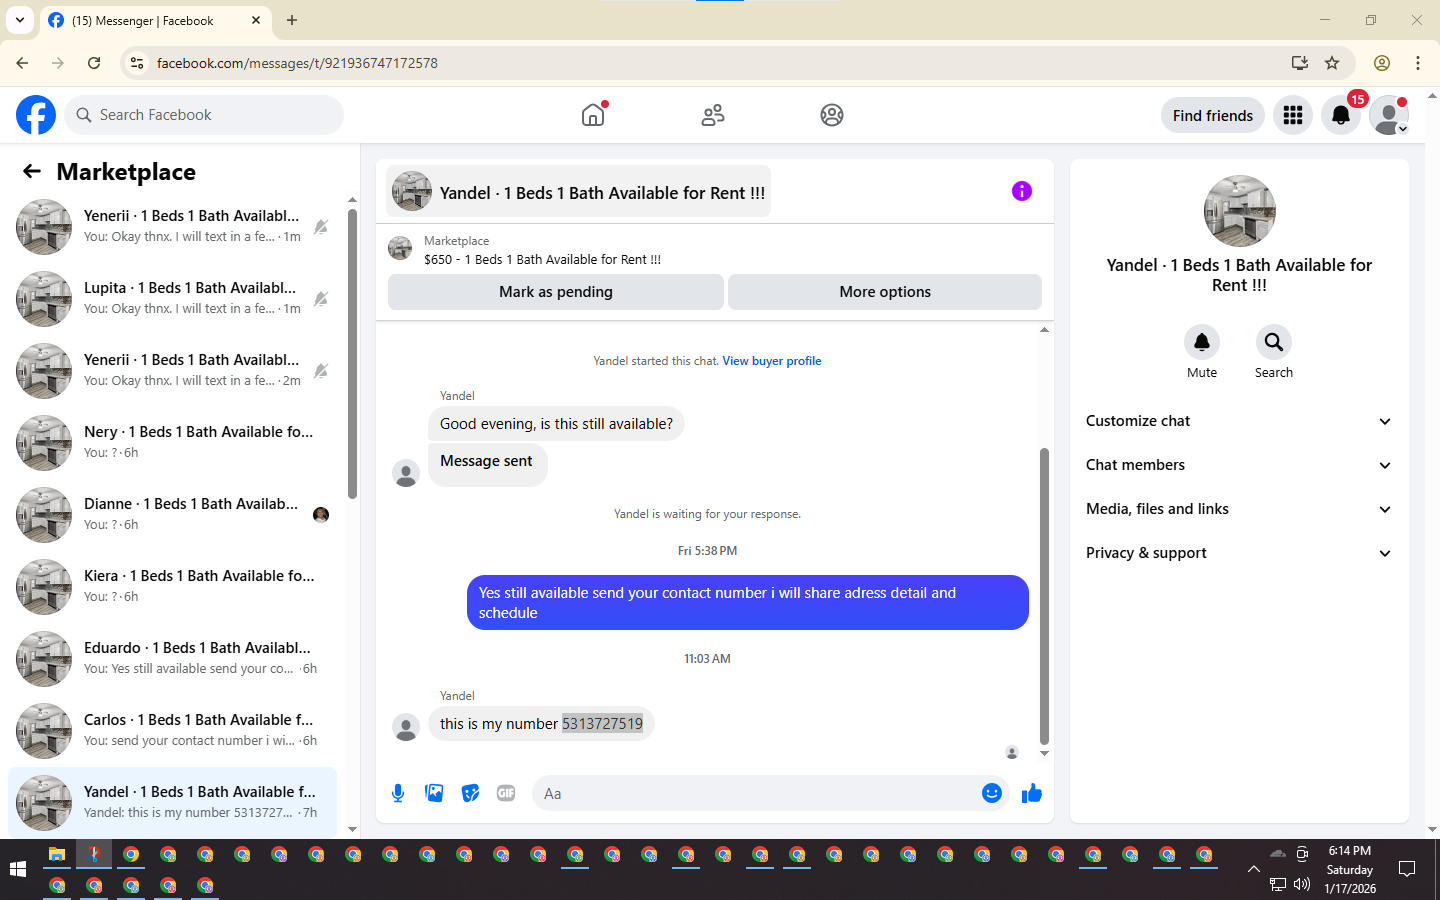1440x900 pixels.
Task: Click the install app icon in address bar
Action: point(1300,63)
